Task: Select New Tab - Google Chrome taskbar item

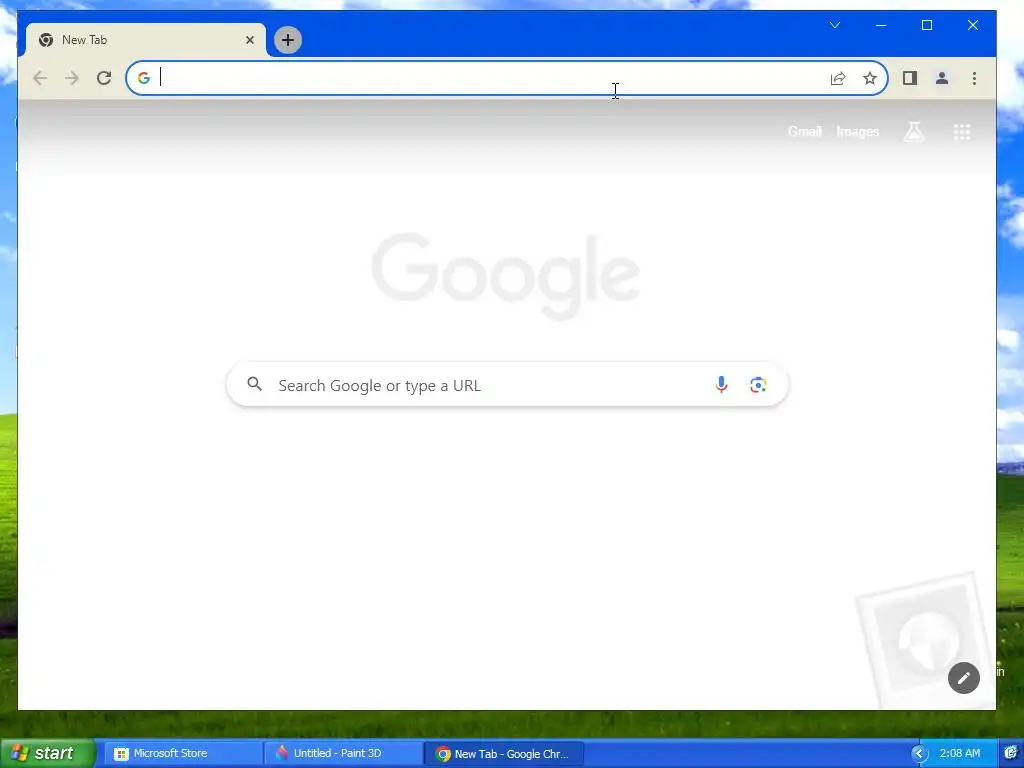Action: click(x=504, y=754)
